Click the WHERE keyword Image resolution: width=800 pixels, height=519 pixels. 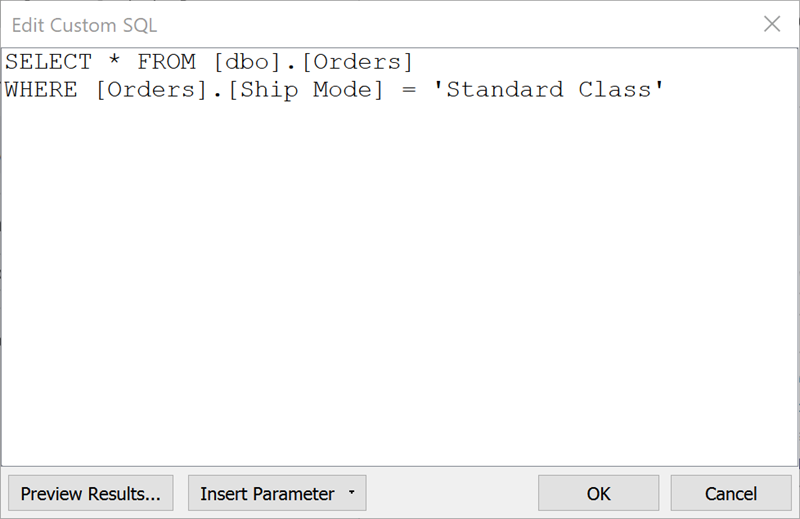click(x=41, y=90)
